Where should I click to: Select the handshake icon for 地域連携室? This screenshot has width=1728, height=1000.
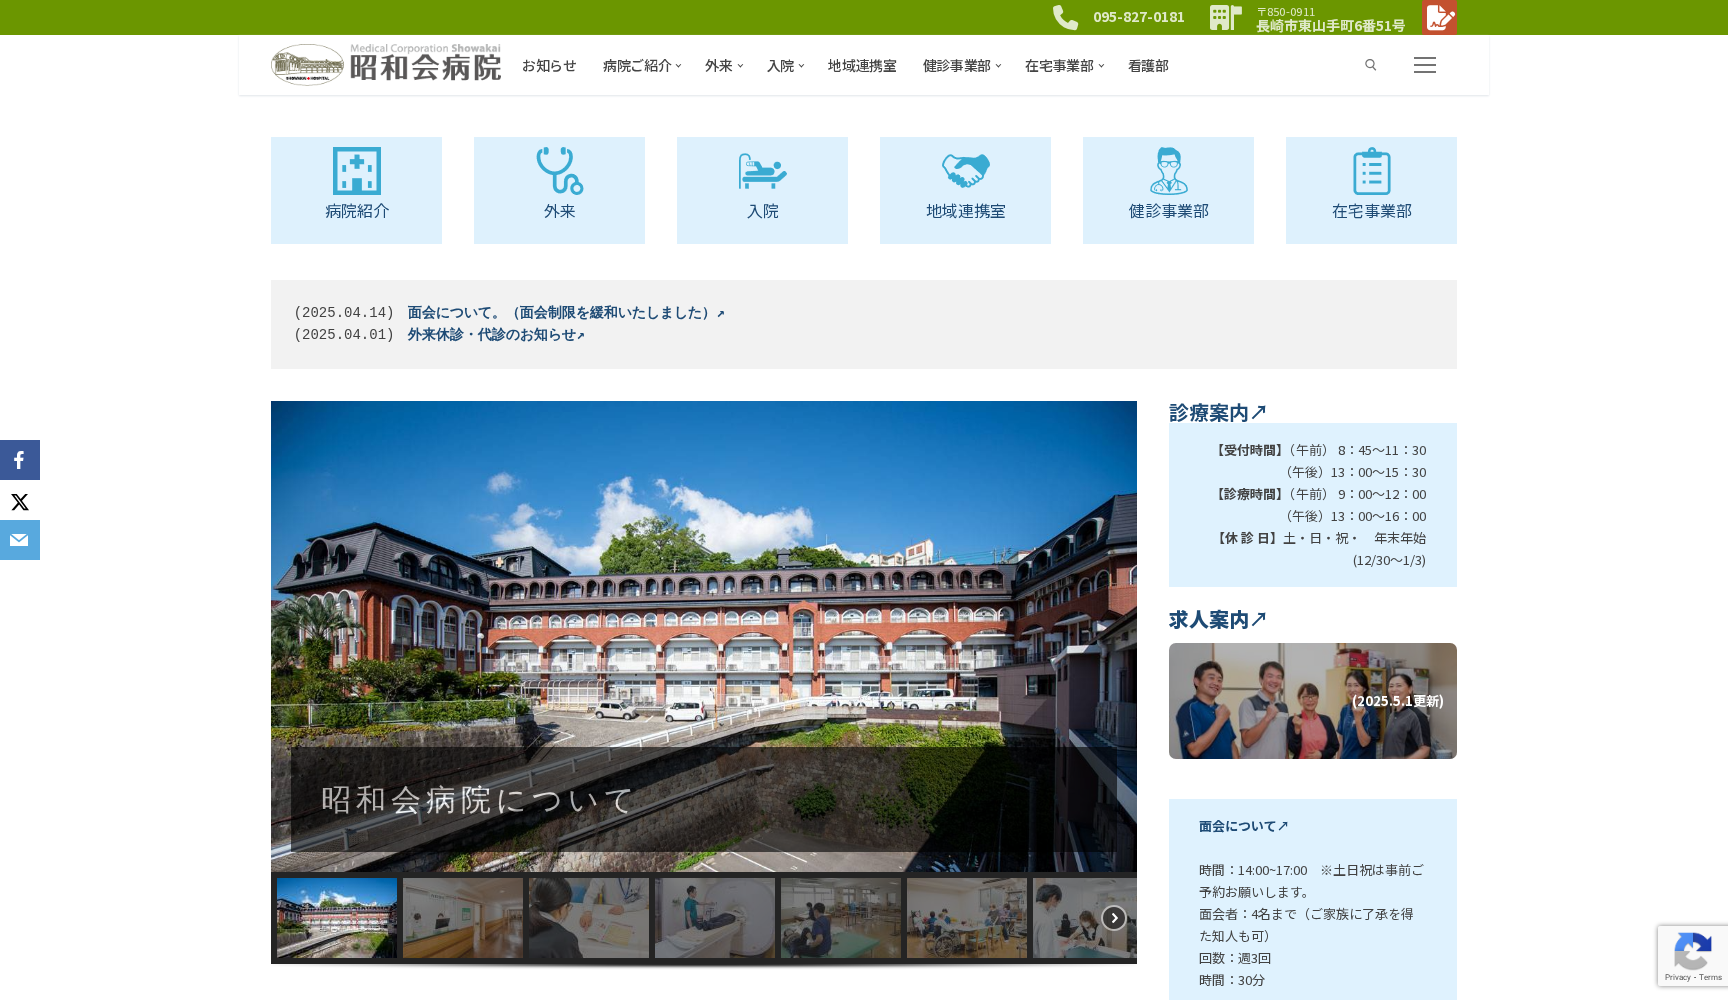click(965, 168)
